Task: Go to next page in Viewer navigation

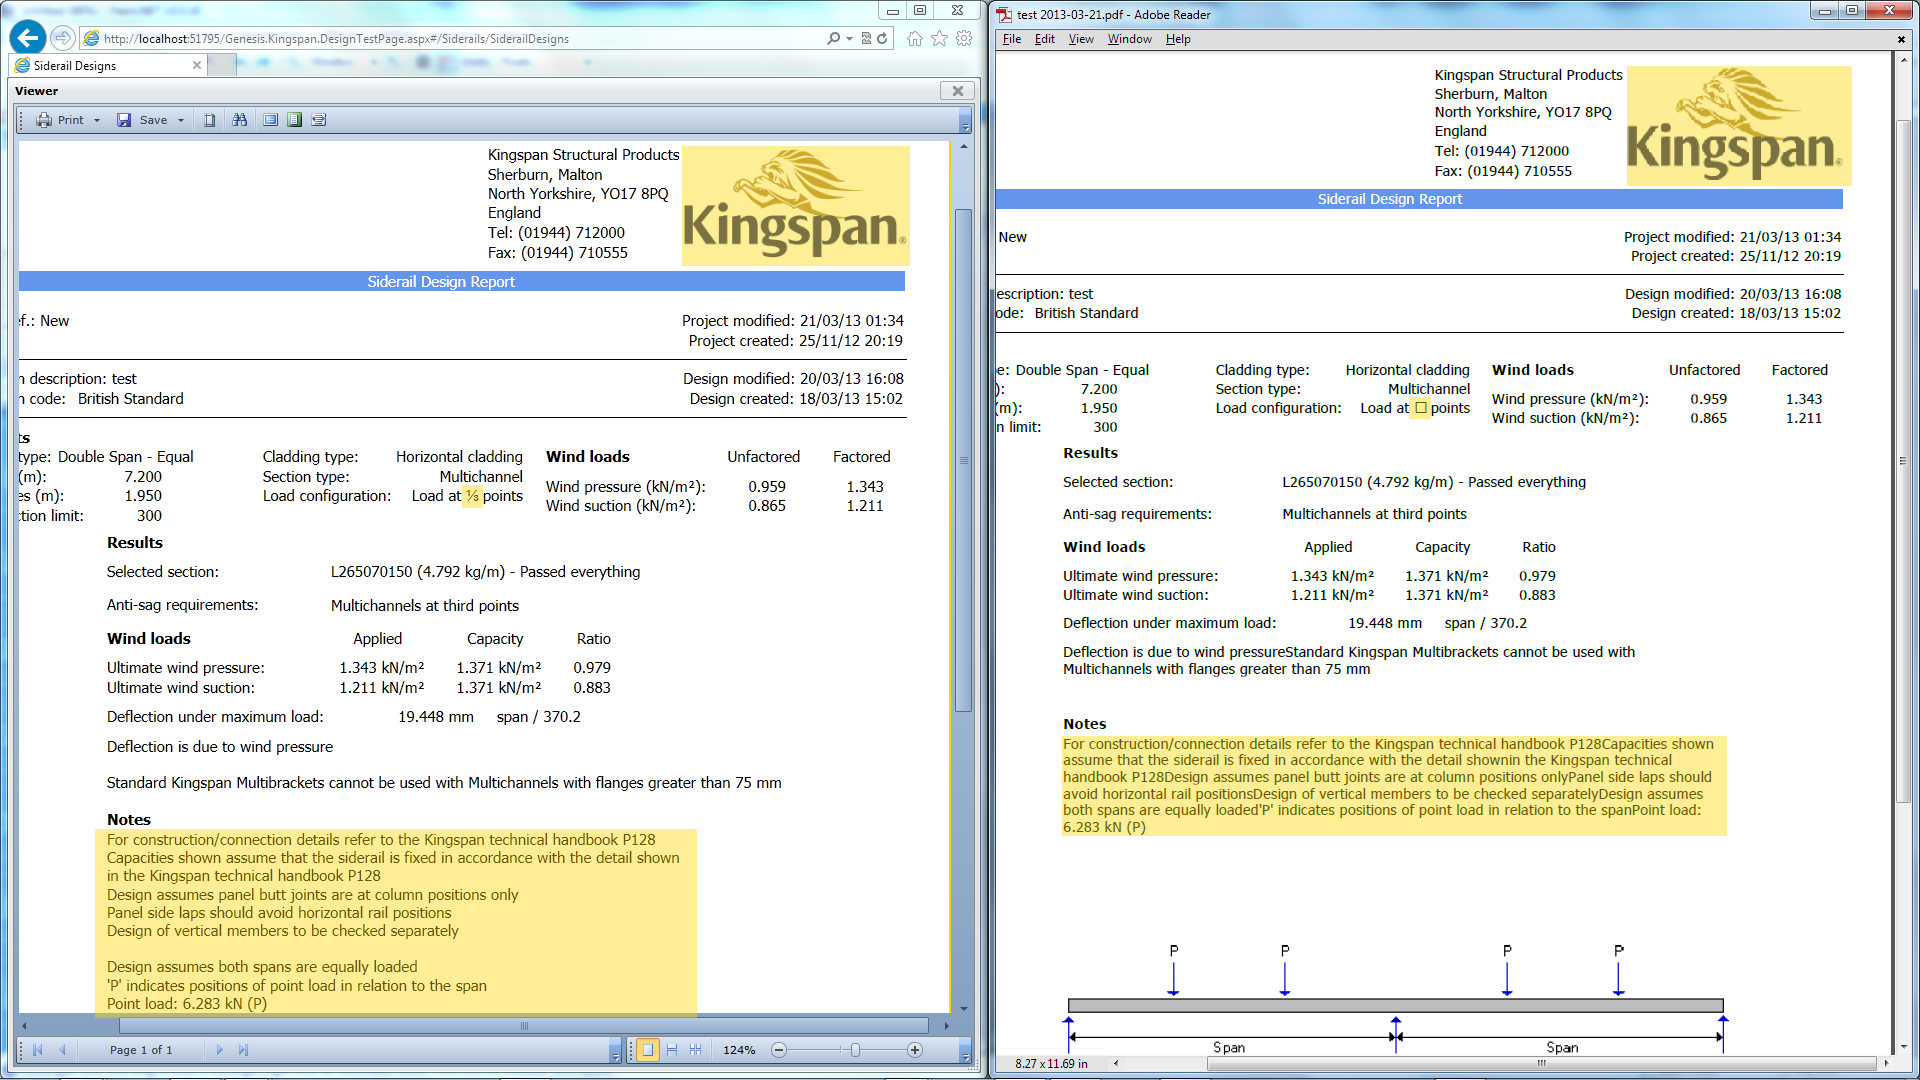Action: 220,1050
